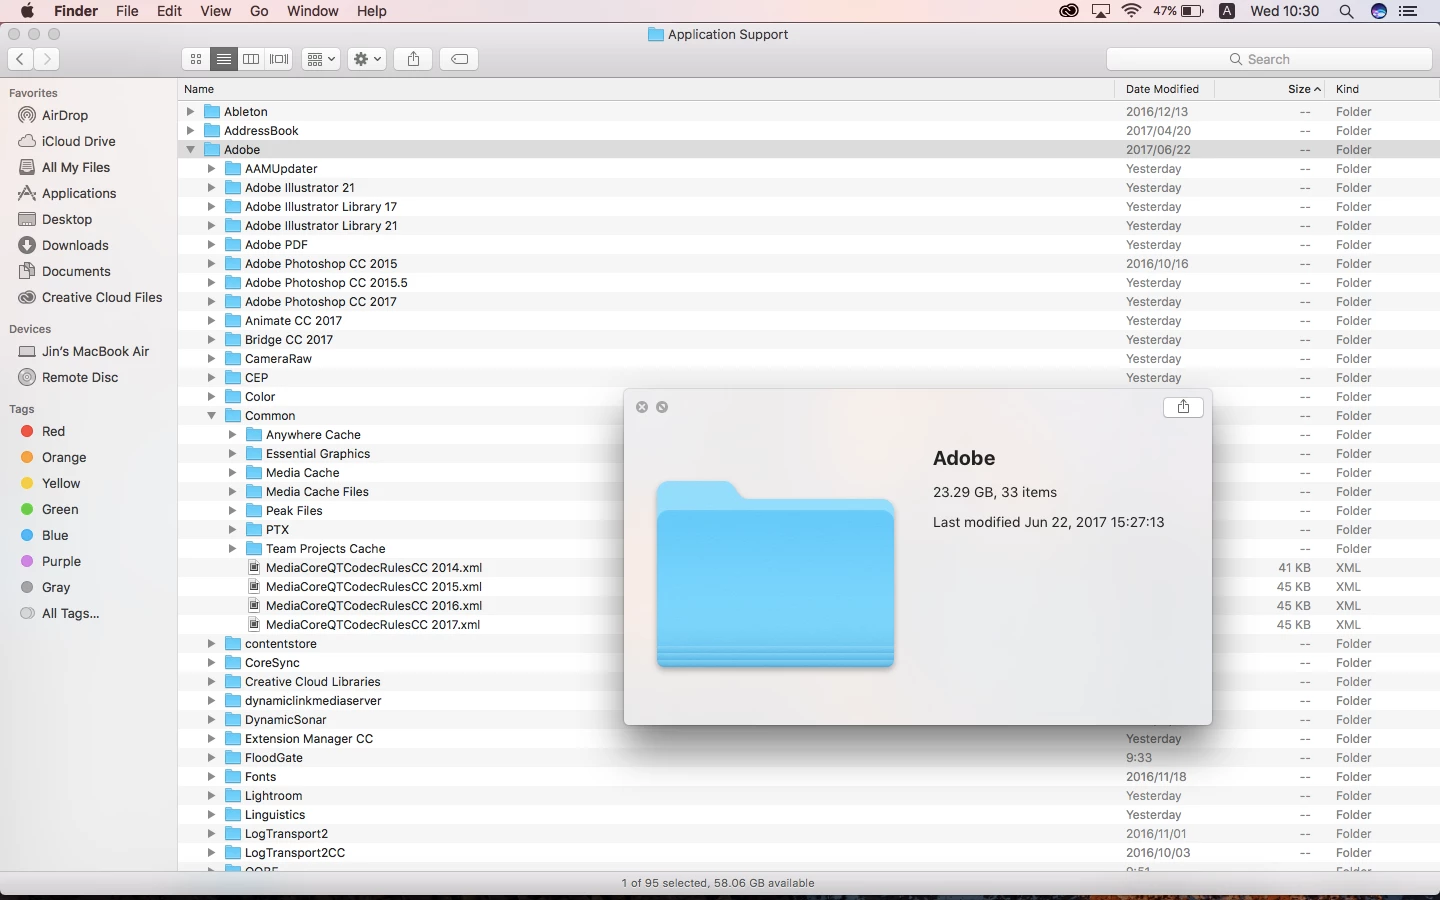This screenshot has width=1440, height=900.
Task: Close the Adobe Quick Look preview
Action: click(642, 407)
